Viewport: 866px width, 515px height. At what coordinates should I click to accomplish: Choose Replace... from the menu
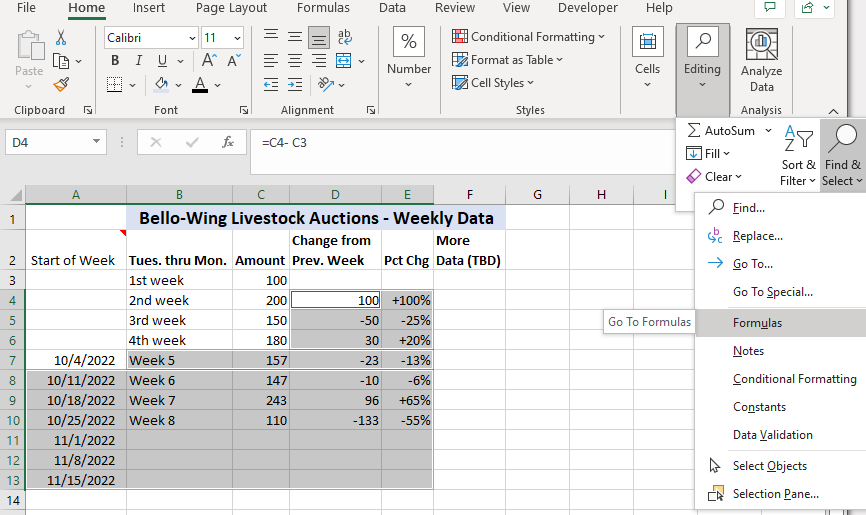click(x=780, y=236)
